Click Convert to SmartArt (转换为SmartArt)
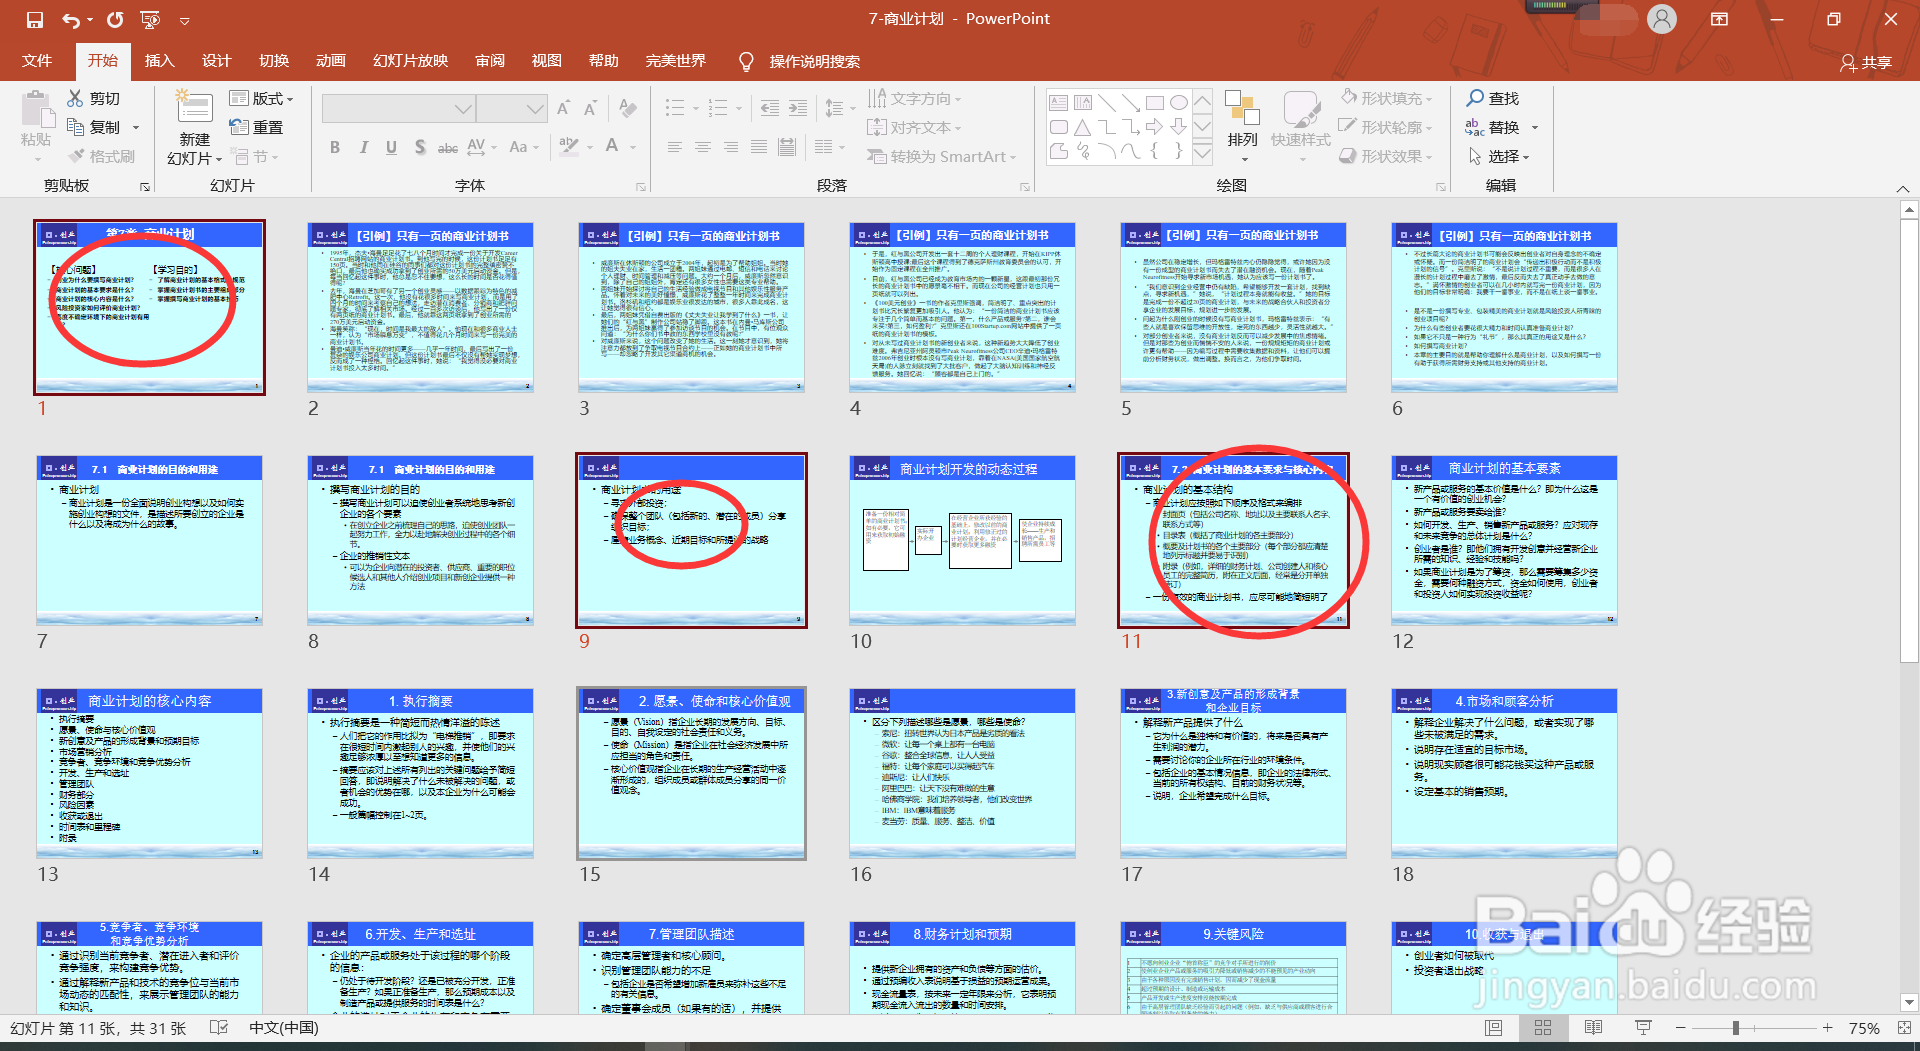Image resolution: width=1920 pixels, height=1051 pixels. [941, 156]
